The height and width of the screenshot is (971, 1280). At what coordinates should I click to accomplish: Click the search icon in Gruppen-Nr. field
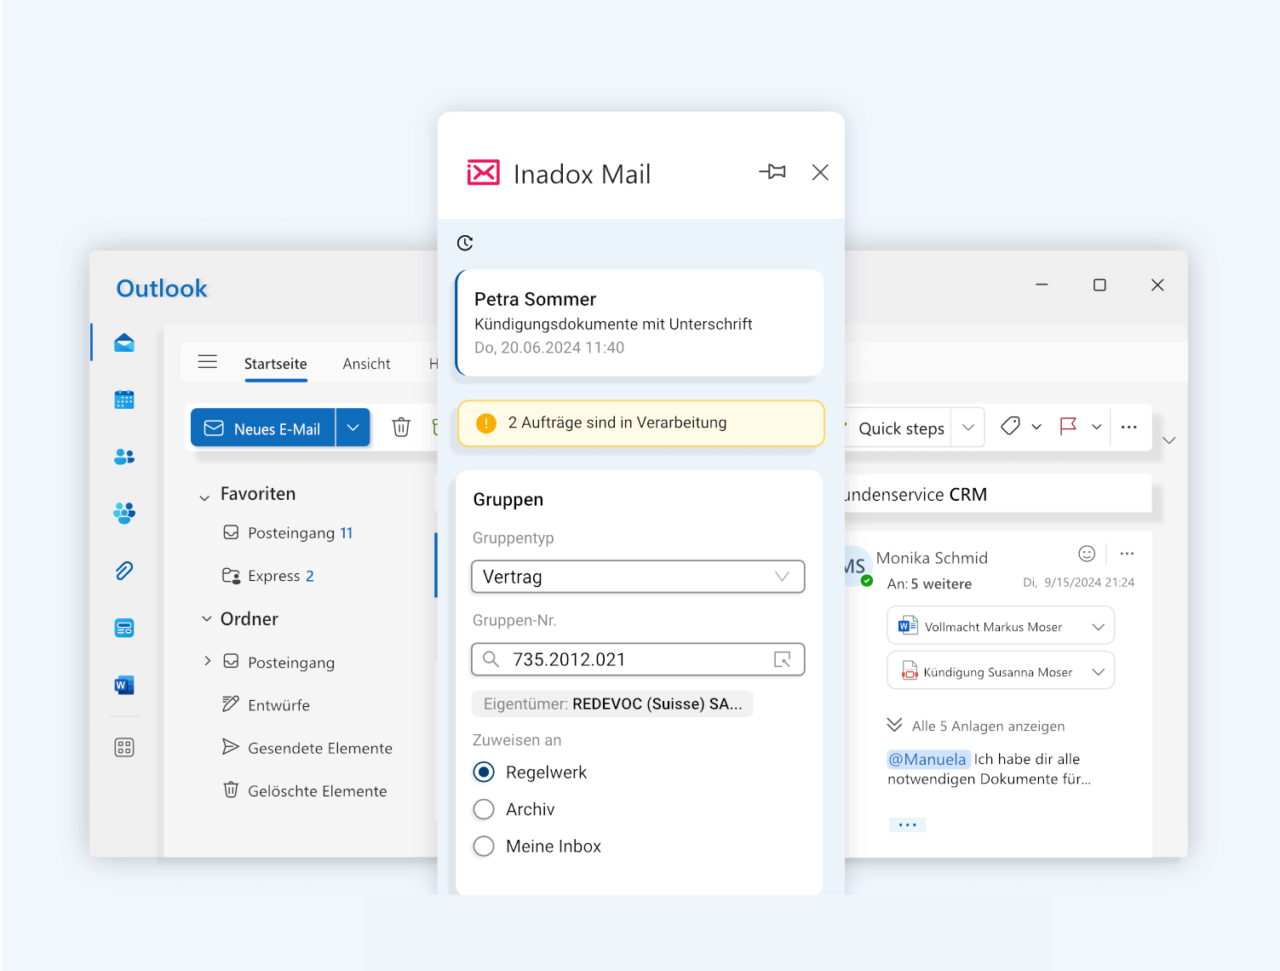pos(490,659)
